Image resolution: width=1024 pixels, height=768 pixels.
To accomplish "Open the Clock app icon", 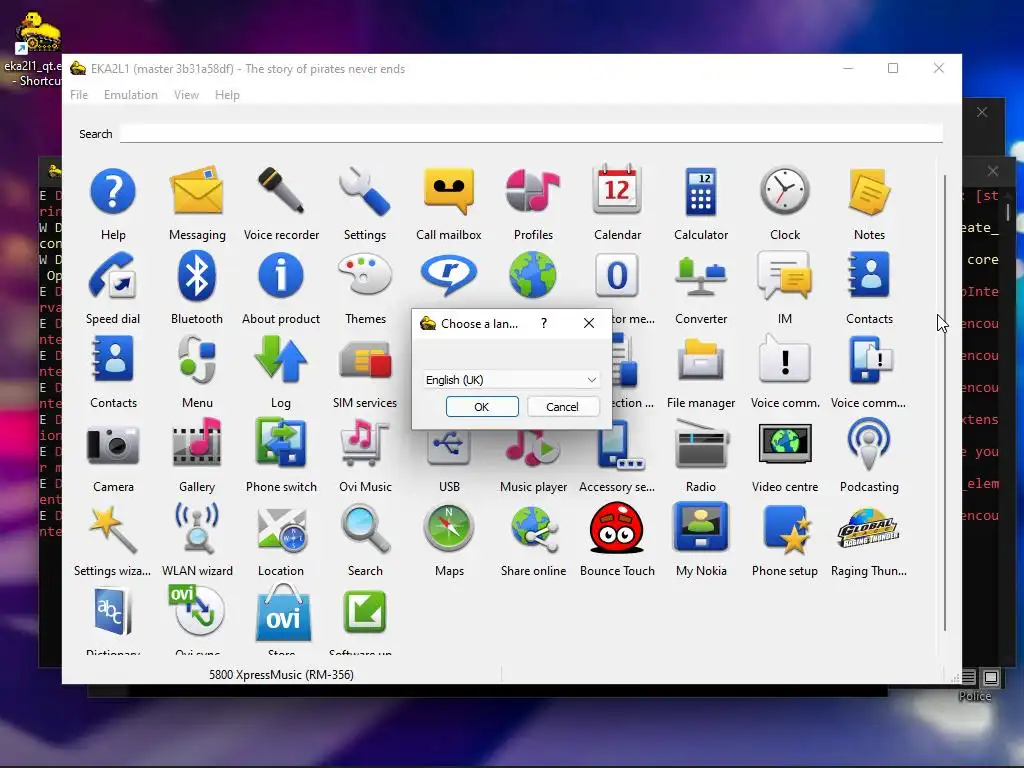I will [x=784, y=191].
